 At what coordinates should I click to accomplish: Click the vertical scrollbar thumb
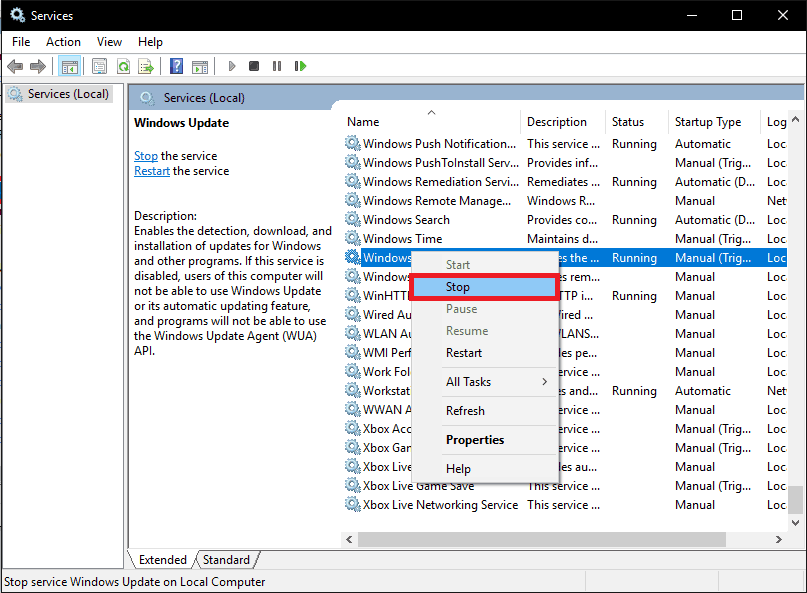click(x=795, y=500)
